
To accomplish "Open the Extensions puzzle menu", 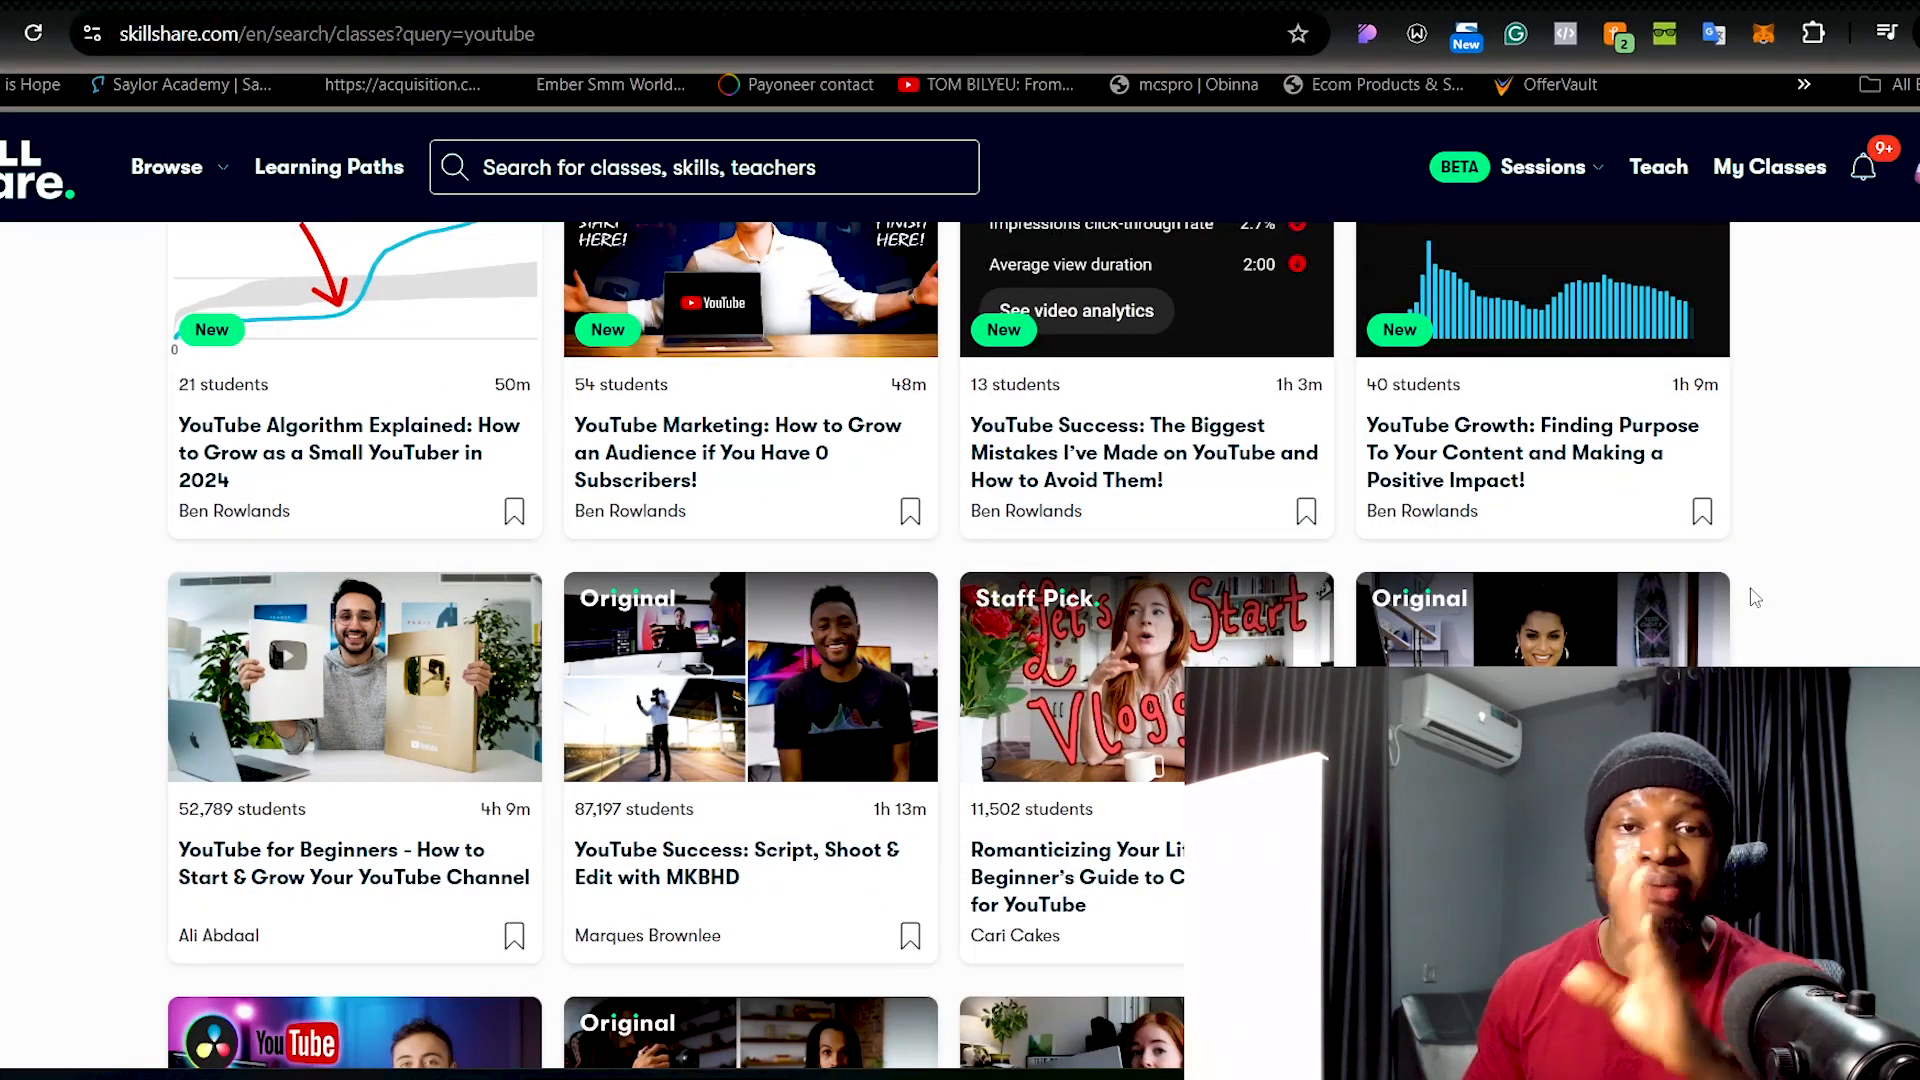I will pos(1813,33).
